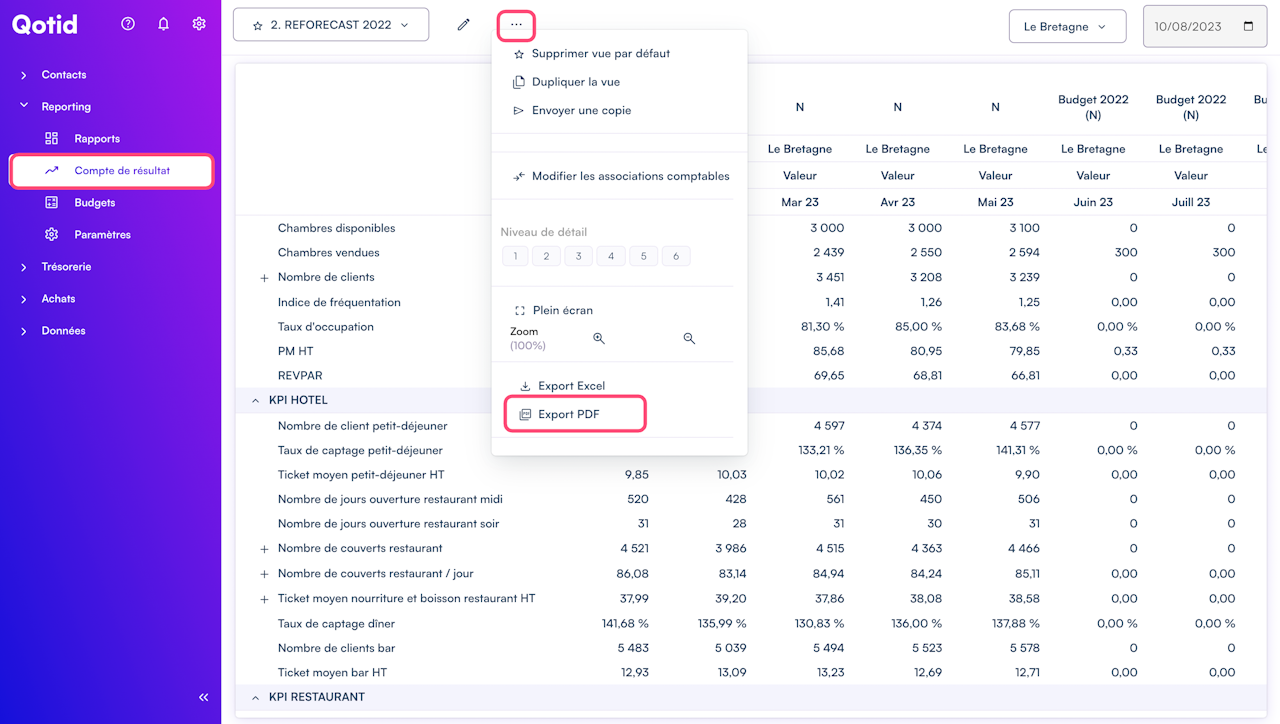The width and height of the screenshot is (1280, 724).
Task: Click the date field 10/08/2023
Action: [1203, 27]
